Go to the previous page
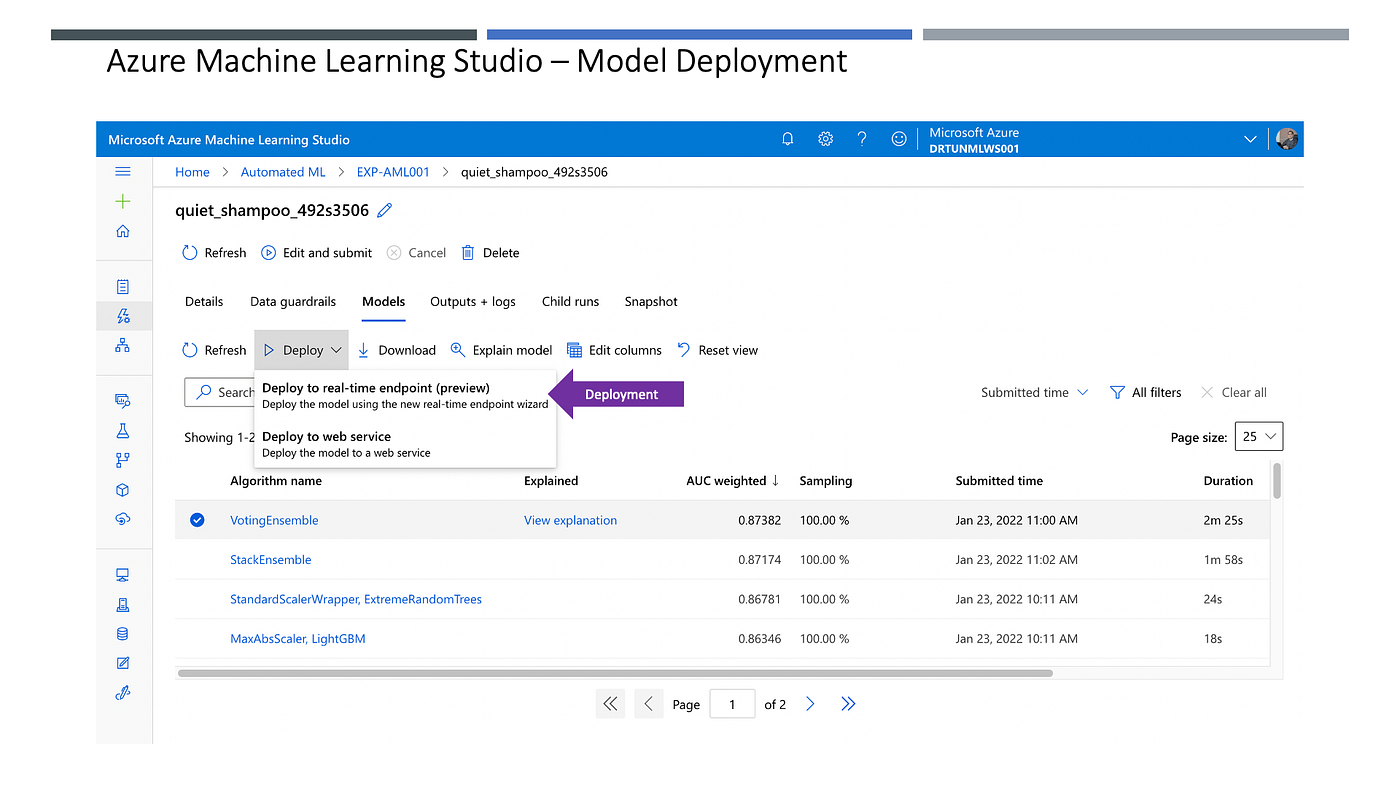This screenshot has height=788, width=1400. pyautogui.click(x=648, y=704)
